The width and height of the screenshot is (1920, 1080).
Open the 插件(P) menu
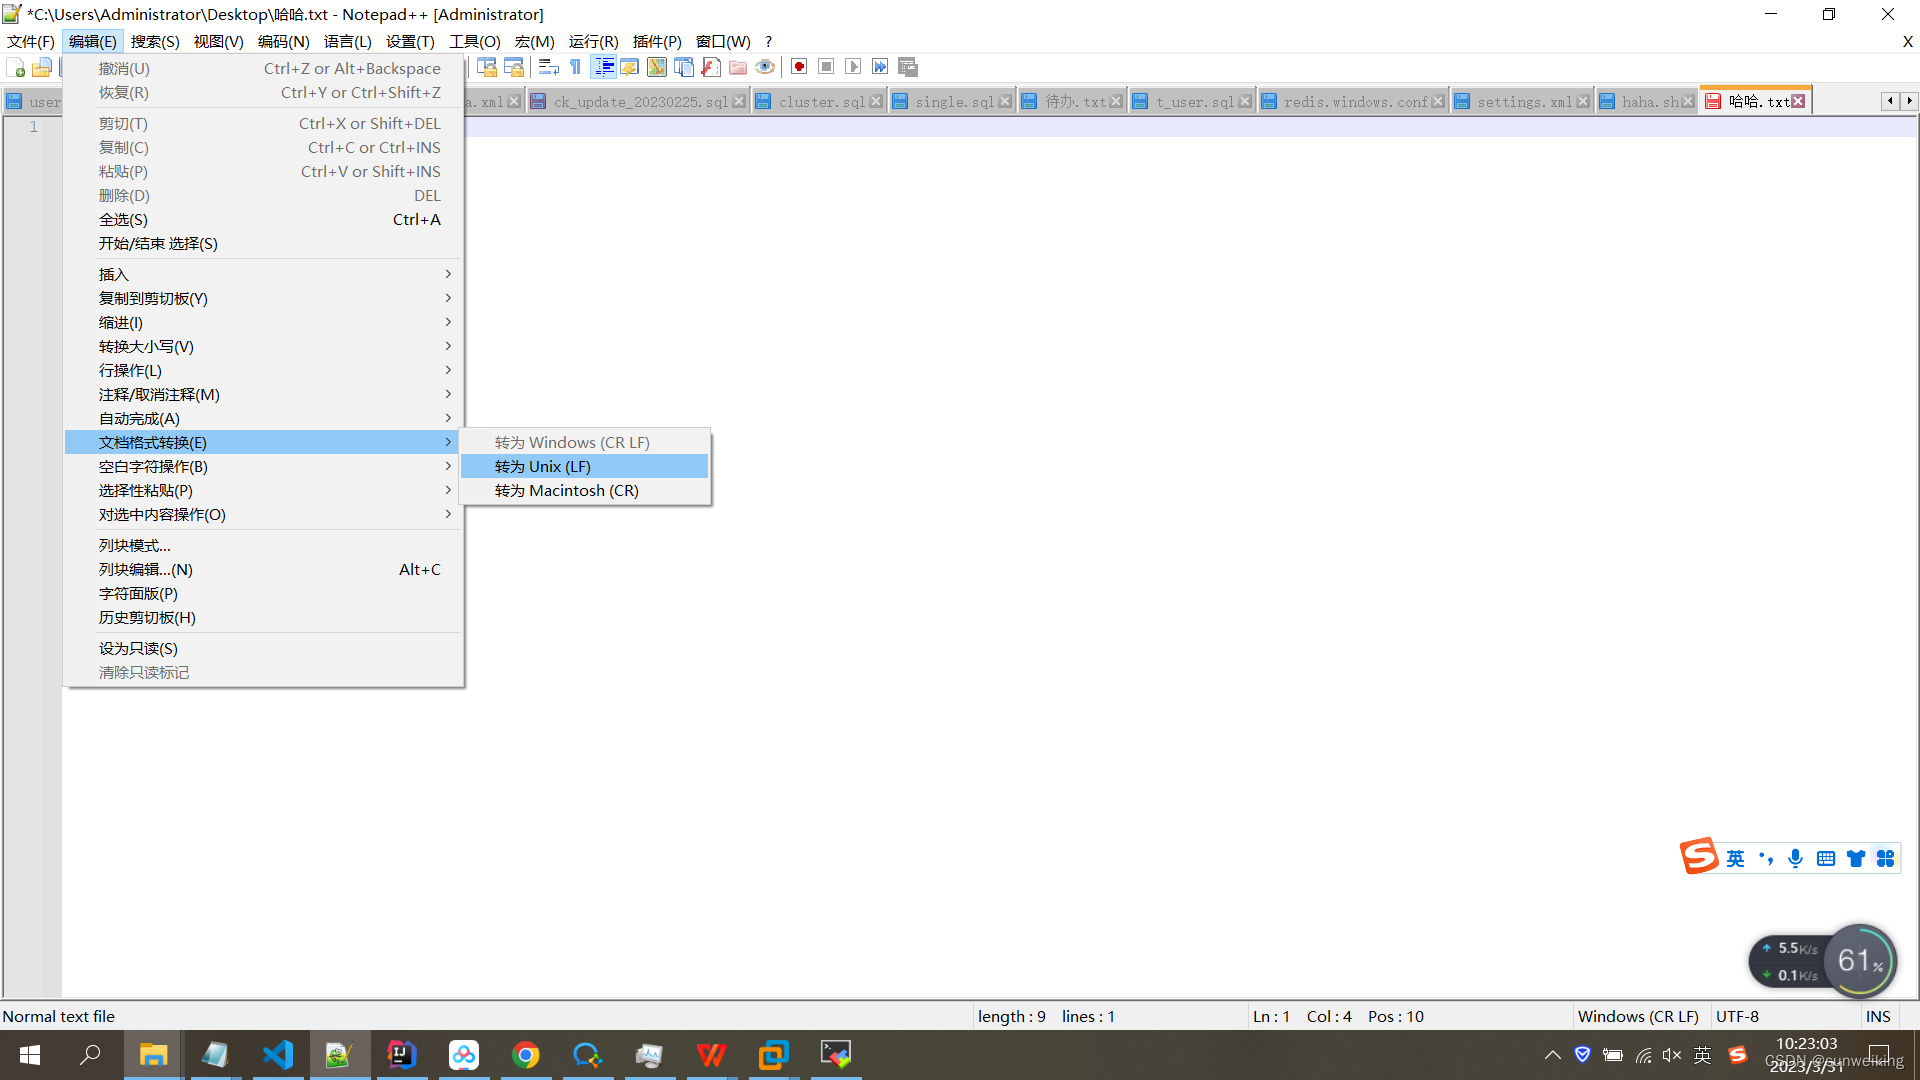(x=657, y=41)
